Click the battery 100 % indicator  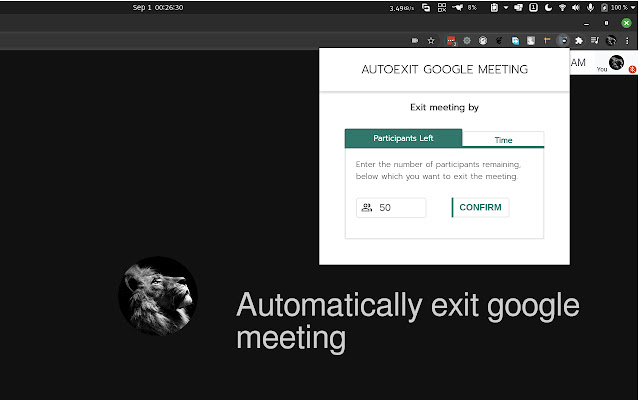[615, 7]
